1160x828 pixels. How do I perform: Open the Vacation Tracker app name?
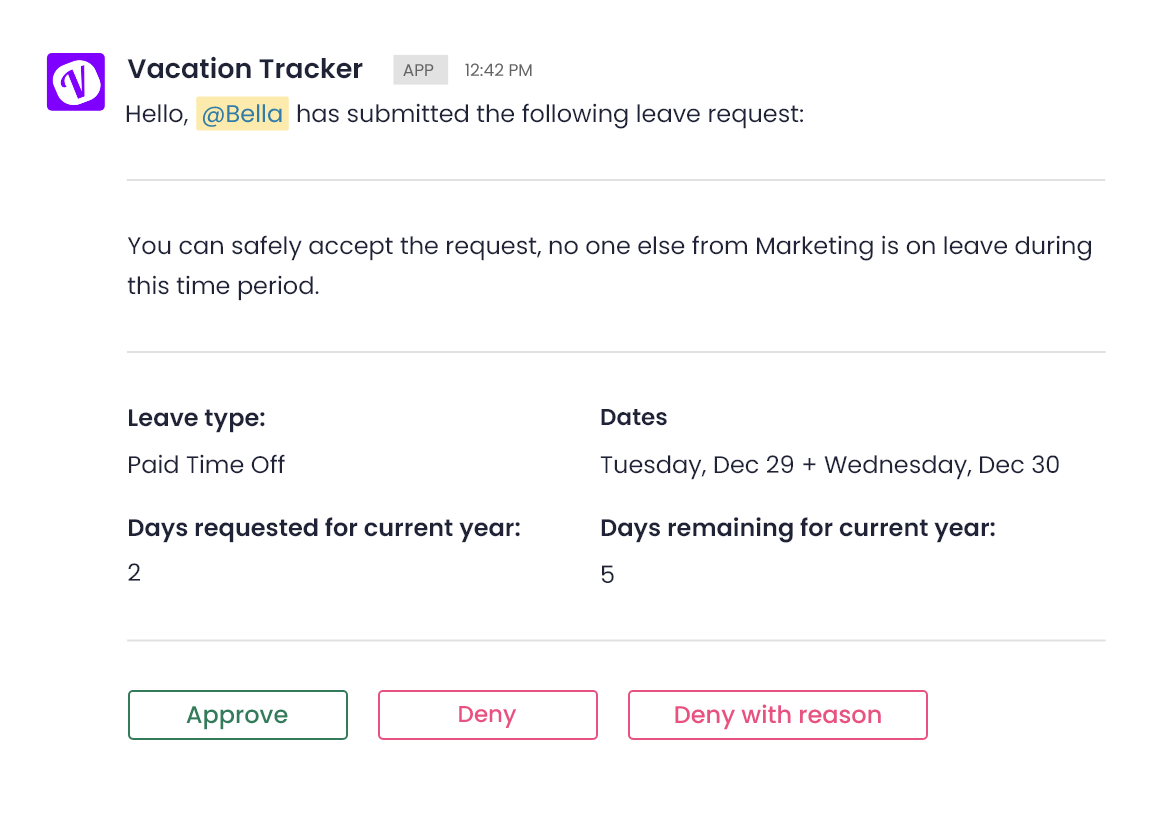coord(245,69)
